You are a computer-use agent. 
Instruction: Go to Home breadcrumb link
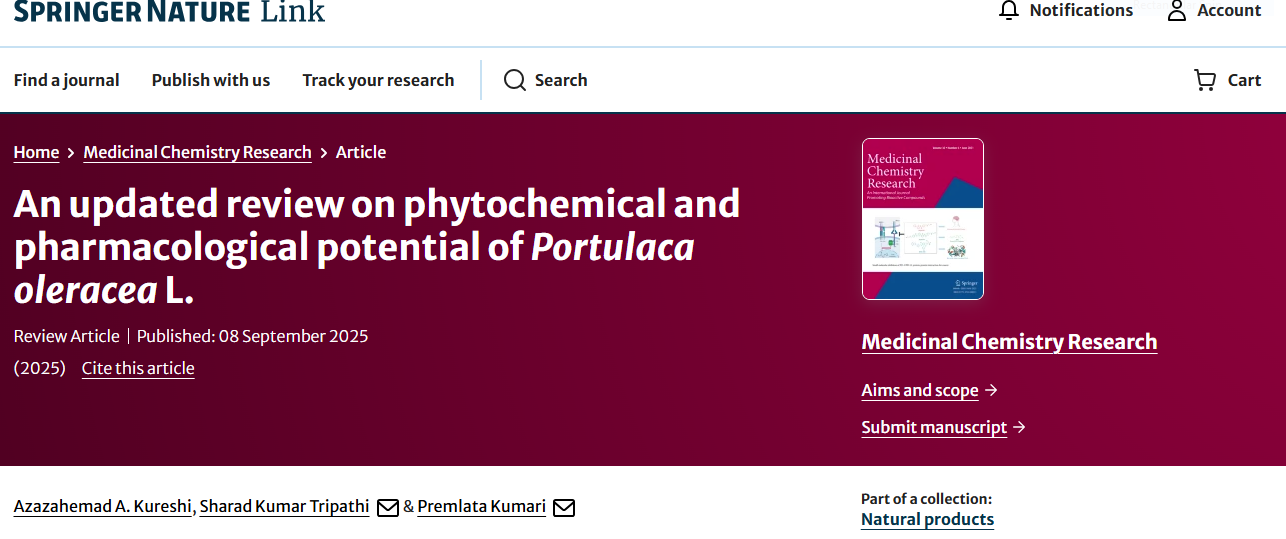(x=36, y=152)
